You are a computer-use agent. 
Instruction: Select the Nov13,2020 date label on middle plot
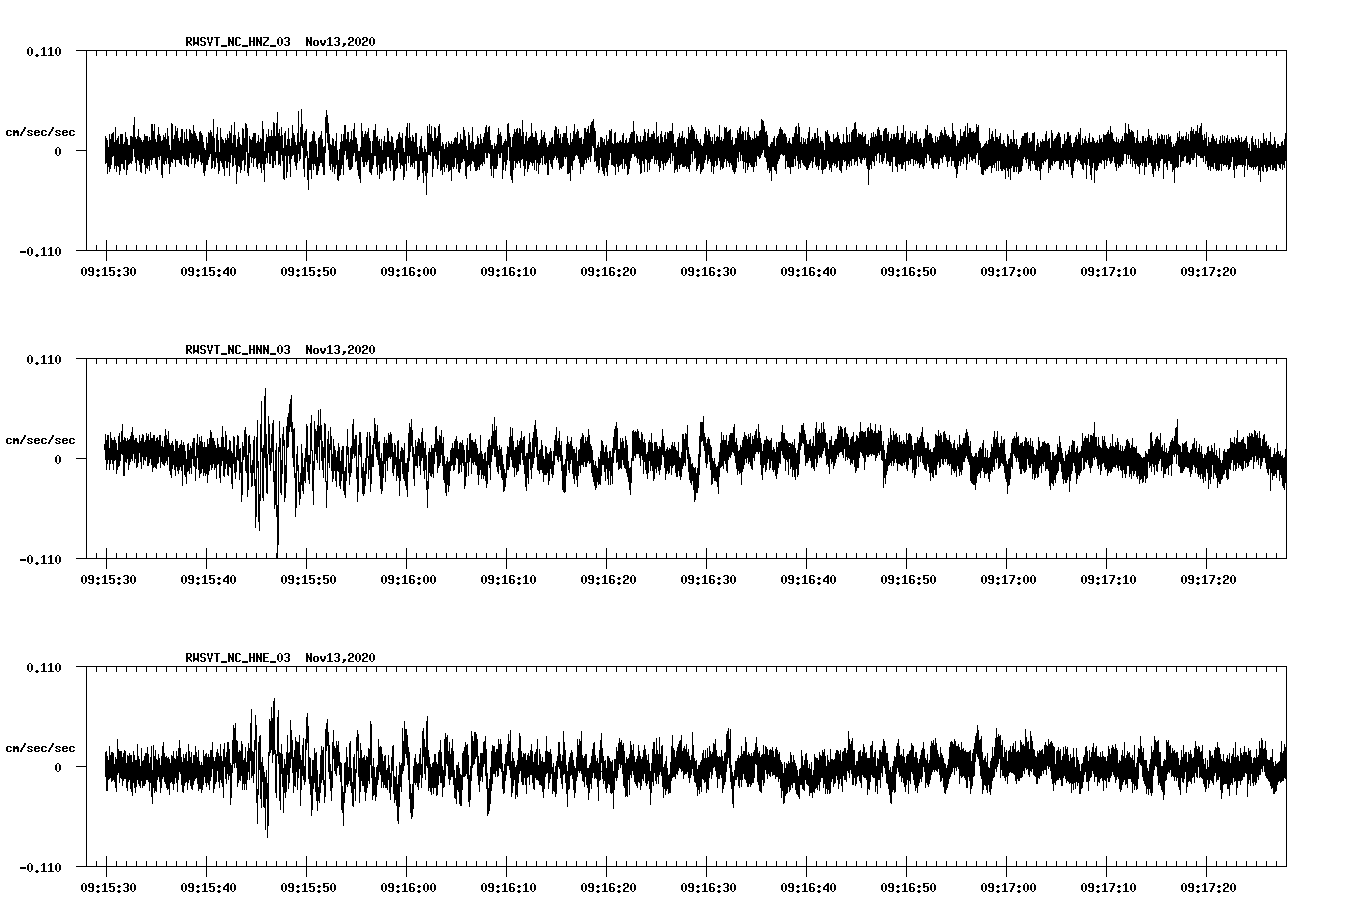point(341,350)
